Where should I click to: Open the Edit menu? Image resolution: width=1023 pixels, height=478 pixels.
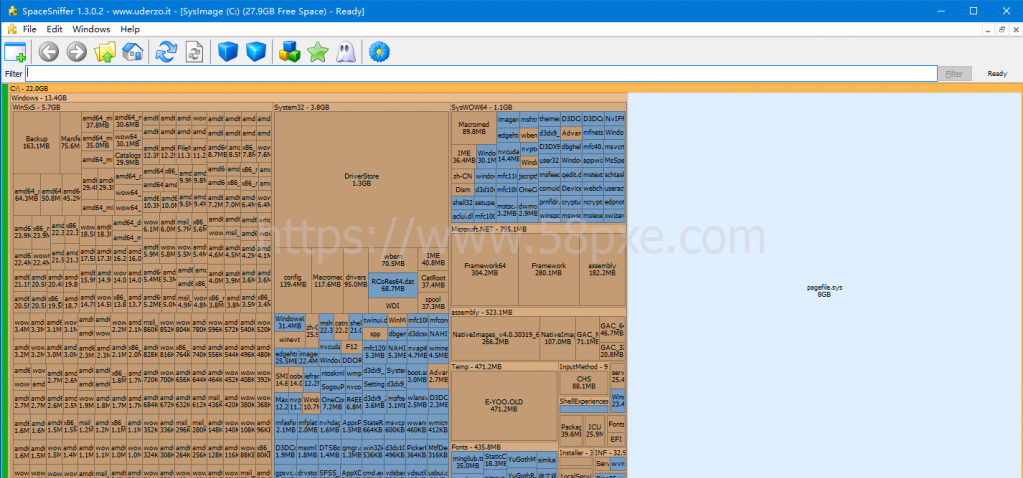[54, 29]
